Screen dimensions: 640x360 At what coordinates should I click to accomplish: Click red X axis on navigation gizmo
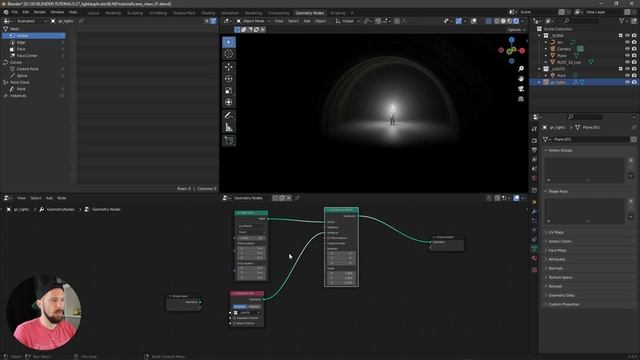(522, 51)
